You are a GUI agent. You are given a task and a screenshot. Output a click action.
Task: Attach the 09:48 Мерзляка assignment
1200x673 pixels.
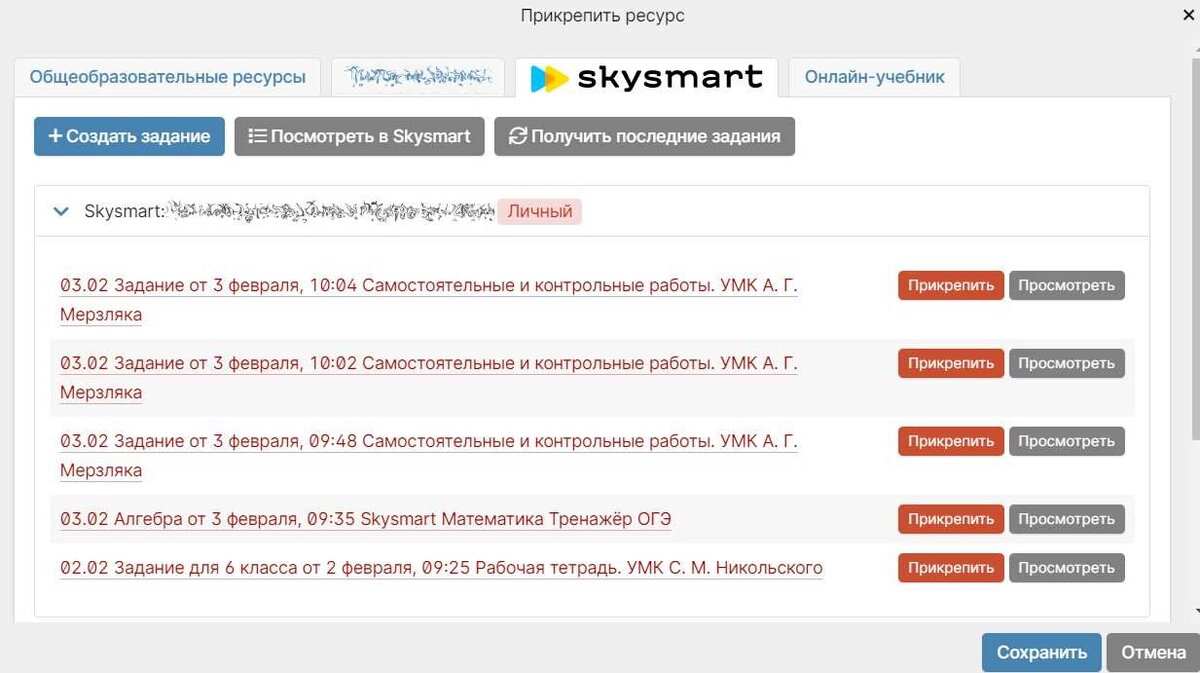pyautogui.click(x=951, y=441)
